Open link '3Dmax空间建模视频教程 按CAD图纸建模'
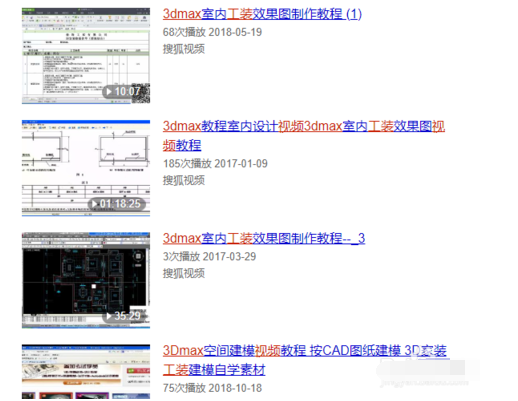The height and width of the screenshot is (401, 518). [x=304, y=360]
